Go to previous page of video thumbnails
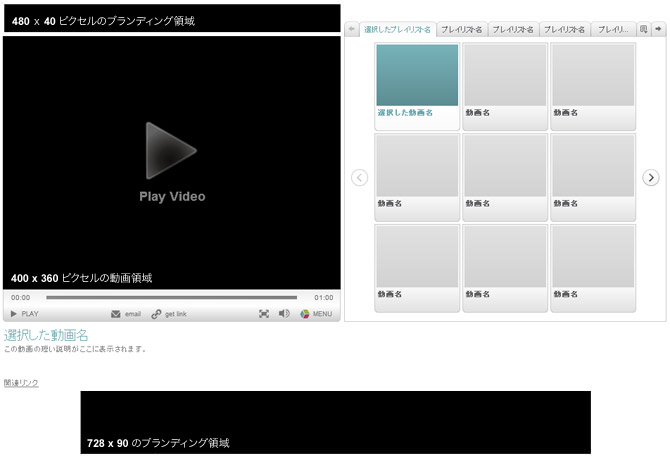This screenshot has height=458, width=670. [x=359, y=177]
